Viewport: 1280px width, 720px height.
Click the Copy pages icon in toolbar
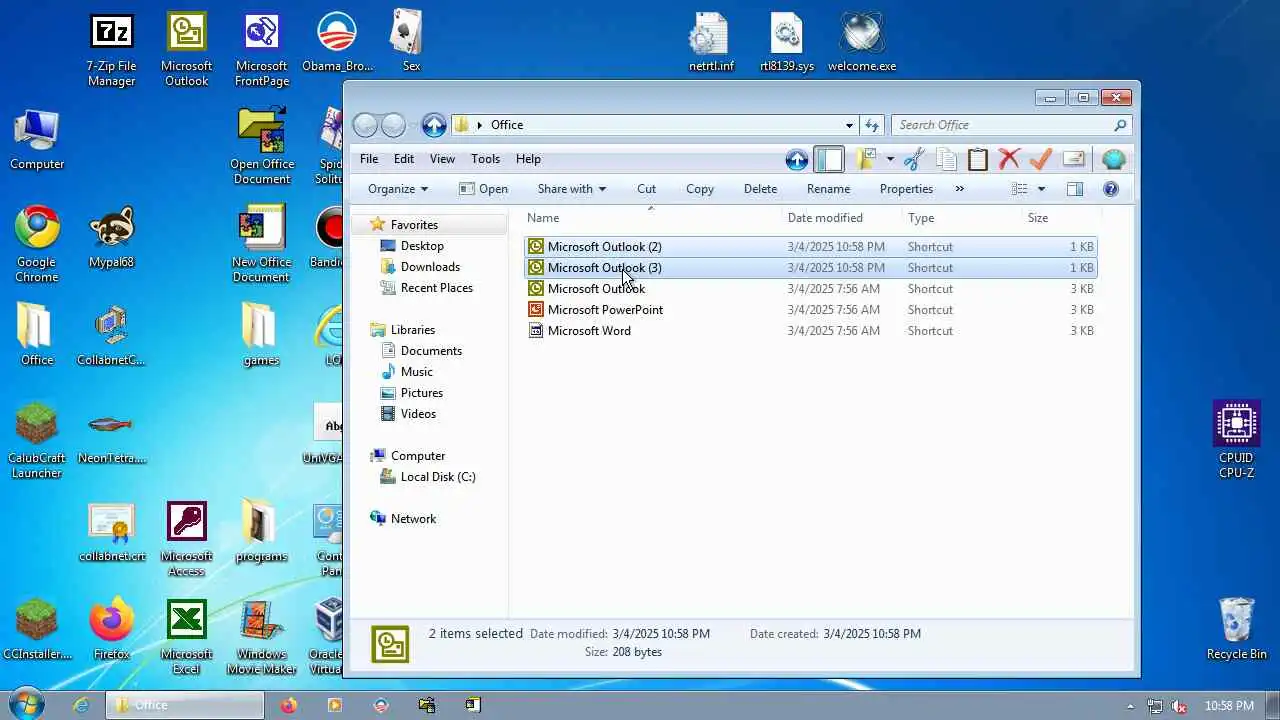click(x=946, y=159)
